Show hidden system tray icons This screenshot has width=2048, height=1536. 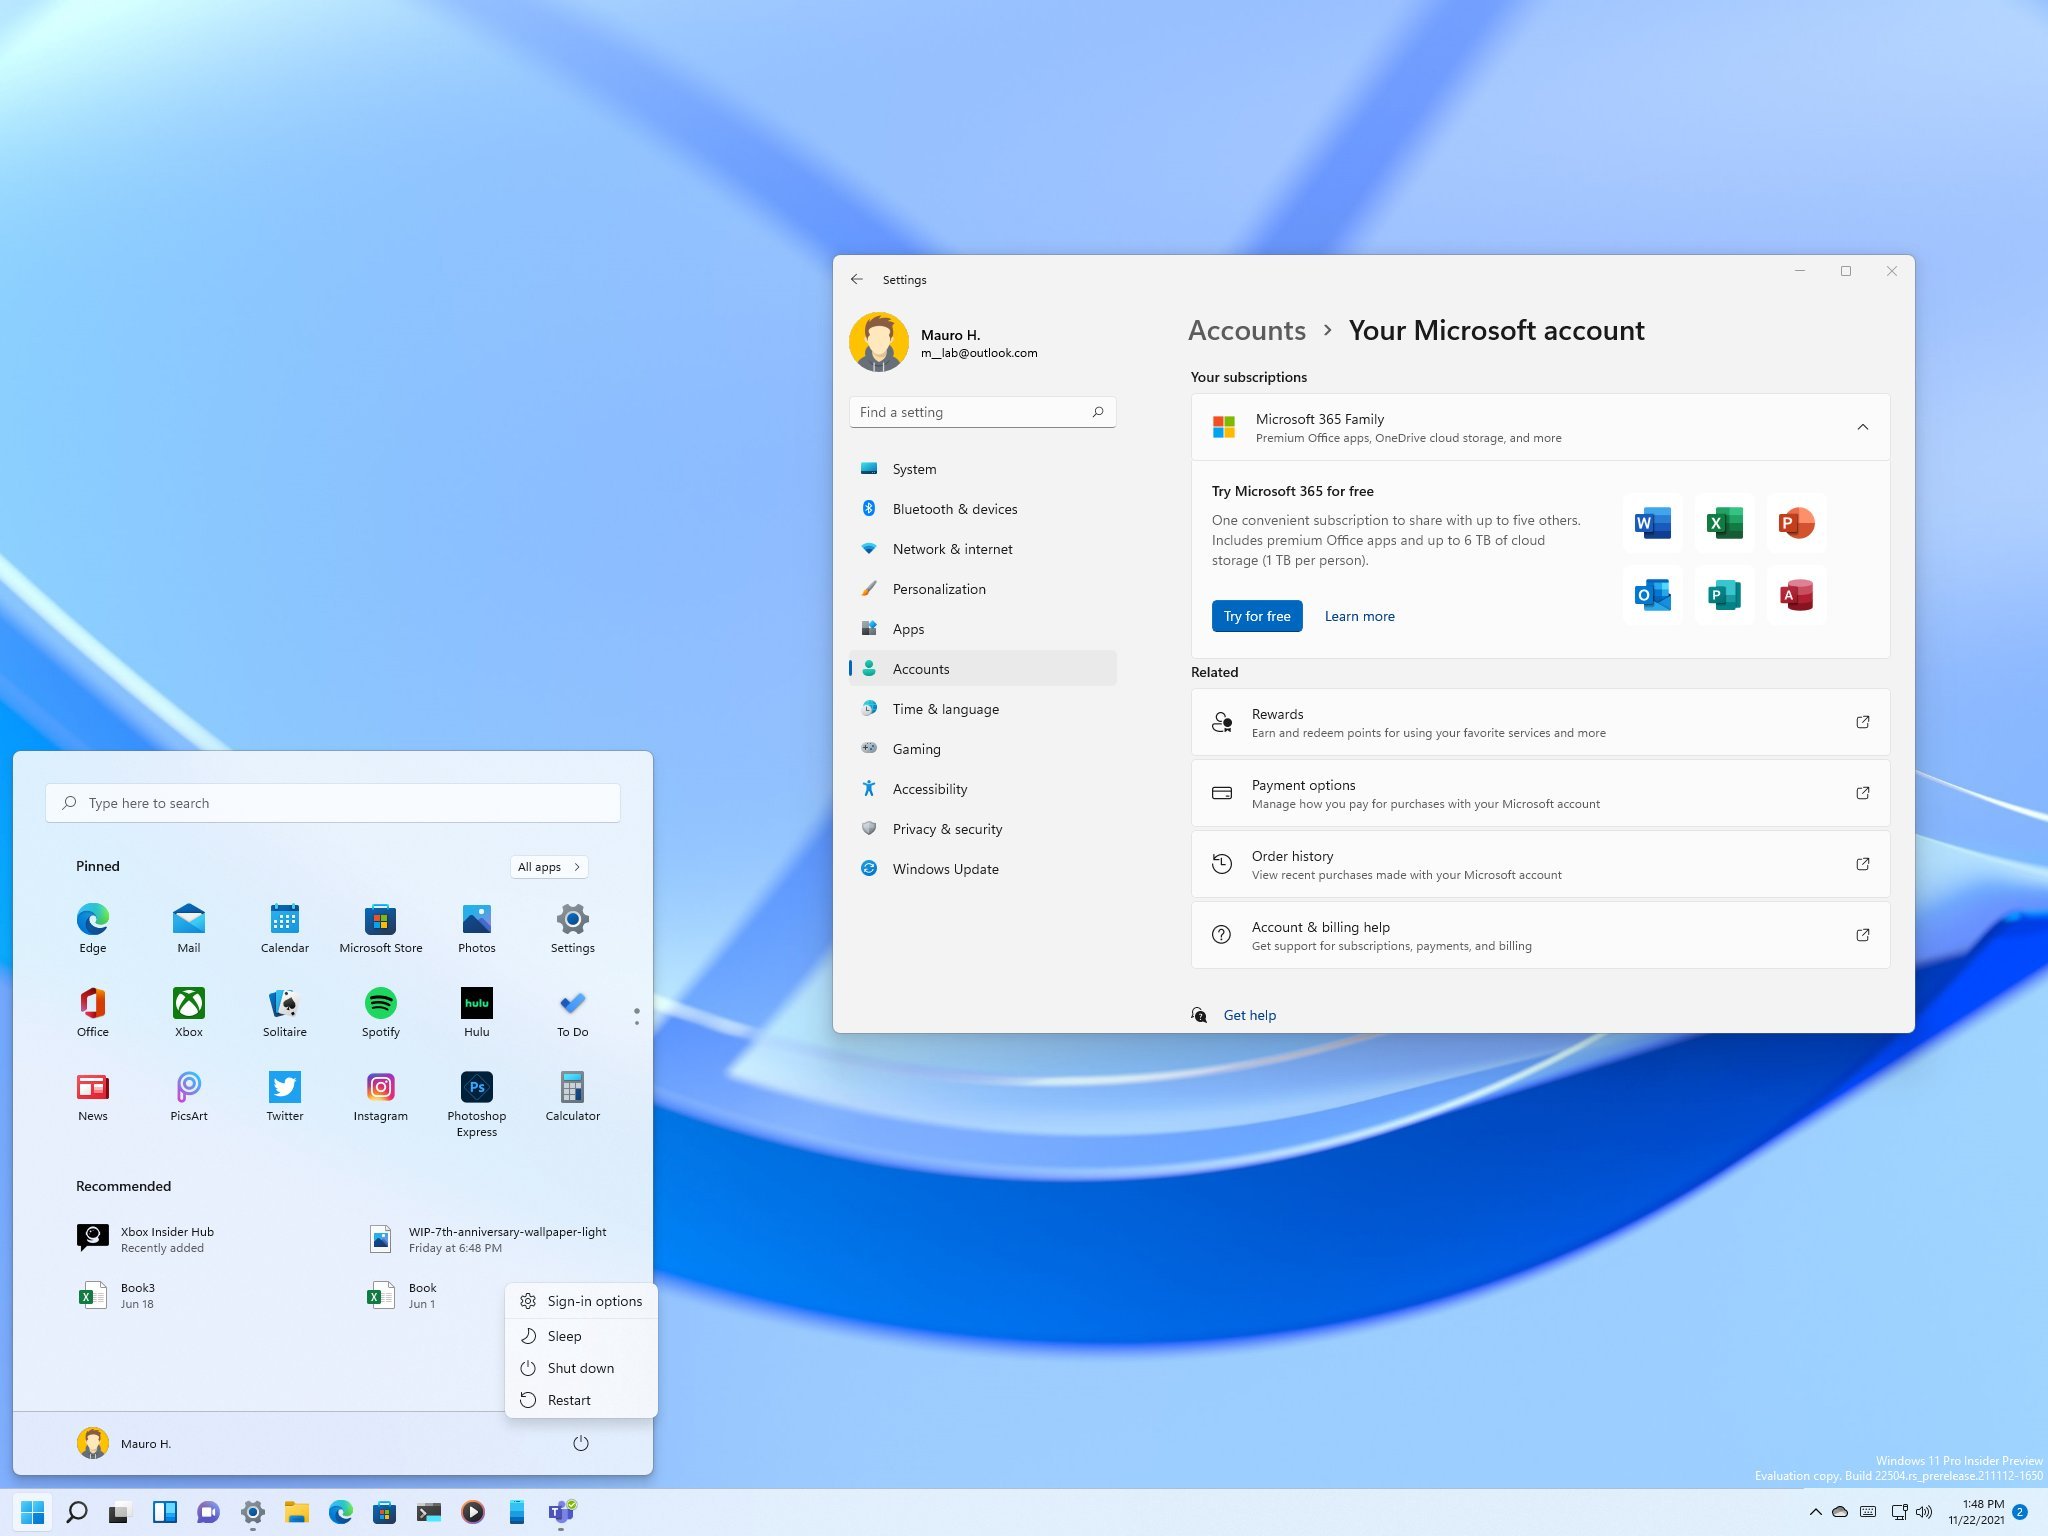1815,1512
